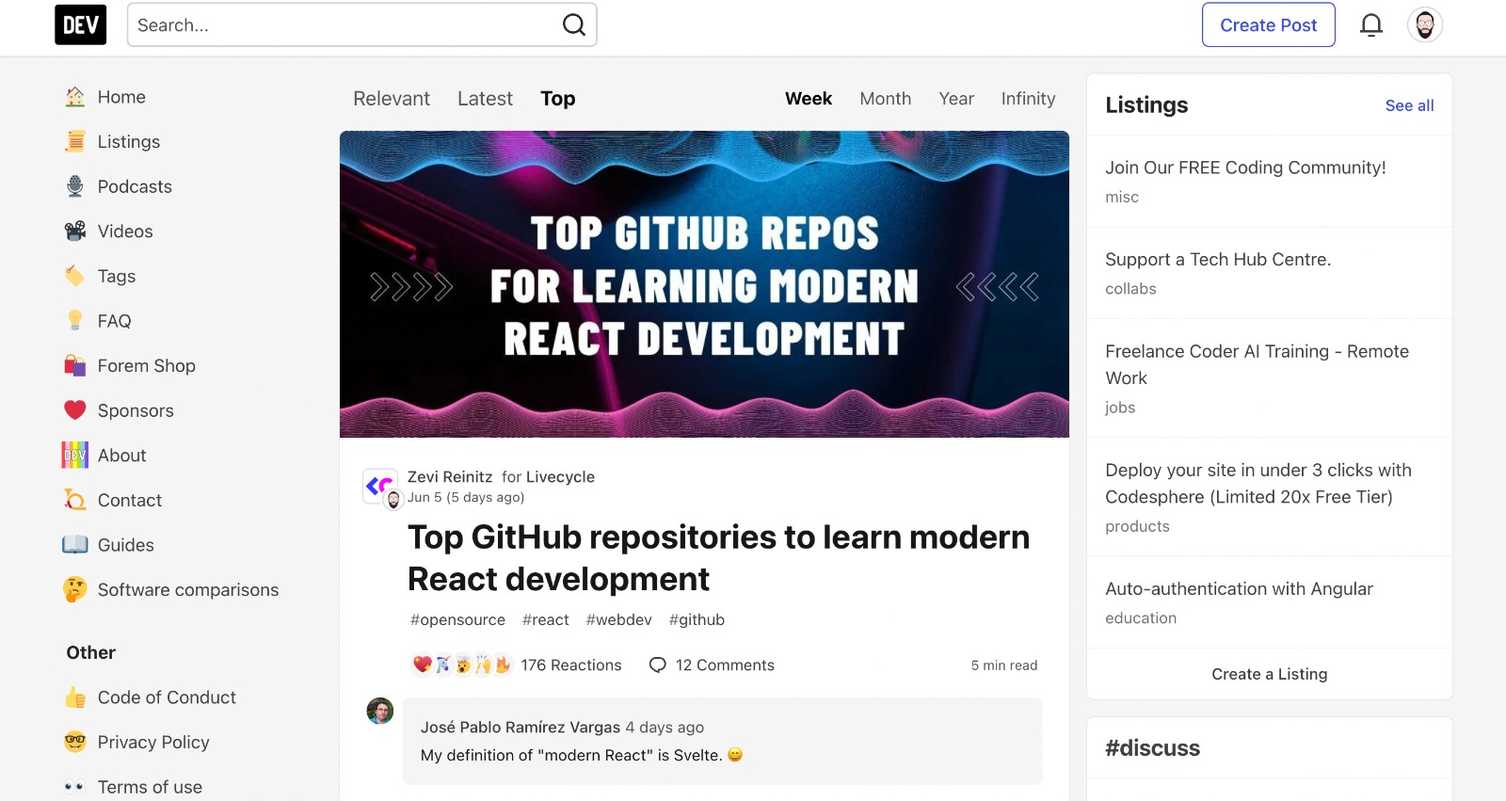Switch to the Month timeframe tab

(x=884, y=97)
